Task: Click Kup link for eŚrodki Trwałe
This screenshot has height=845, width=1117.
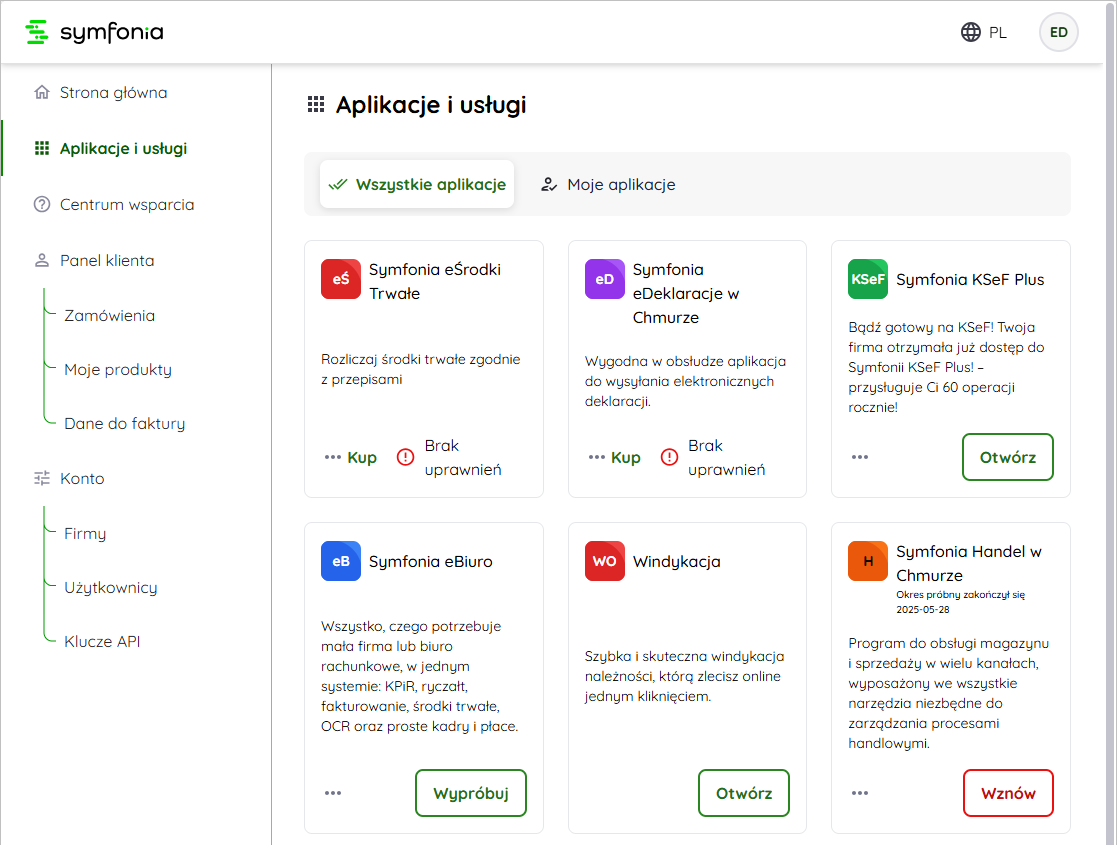Action: pyautogui.click(x=362, y=457)
